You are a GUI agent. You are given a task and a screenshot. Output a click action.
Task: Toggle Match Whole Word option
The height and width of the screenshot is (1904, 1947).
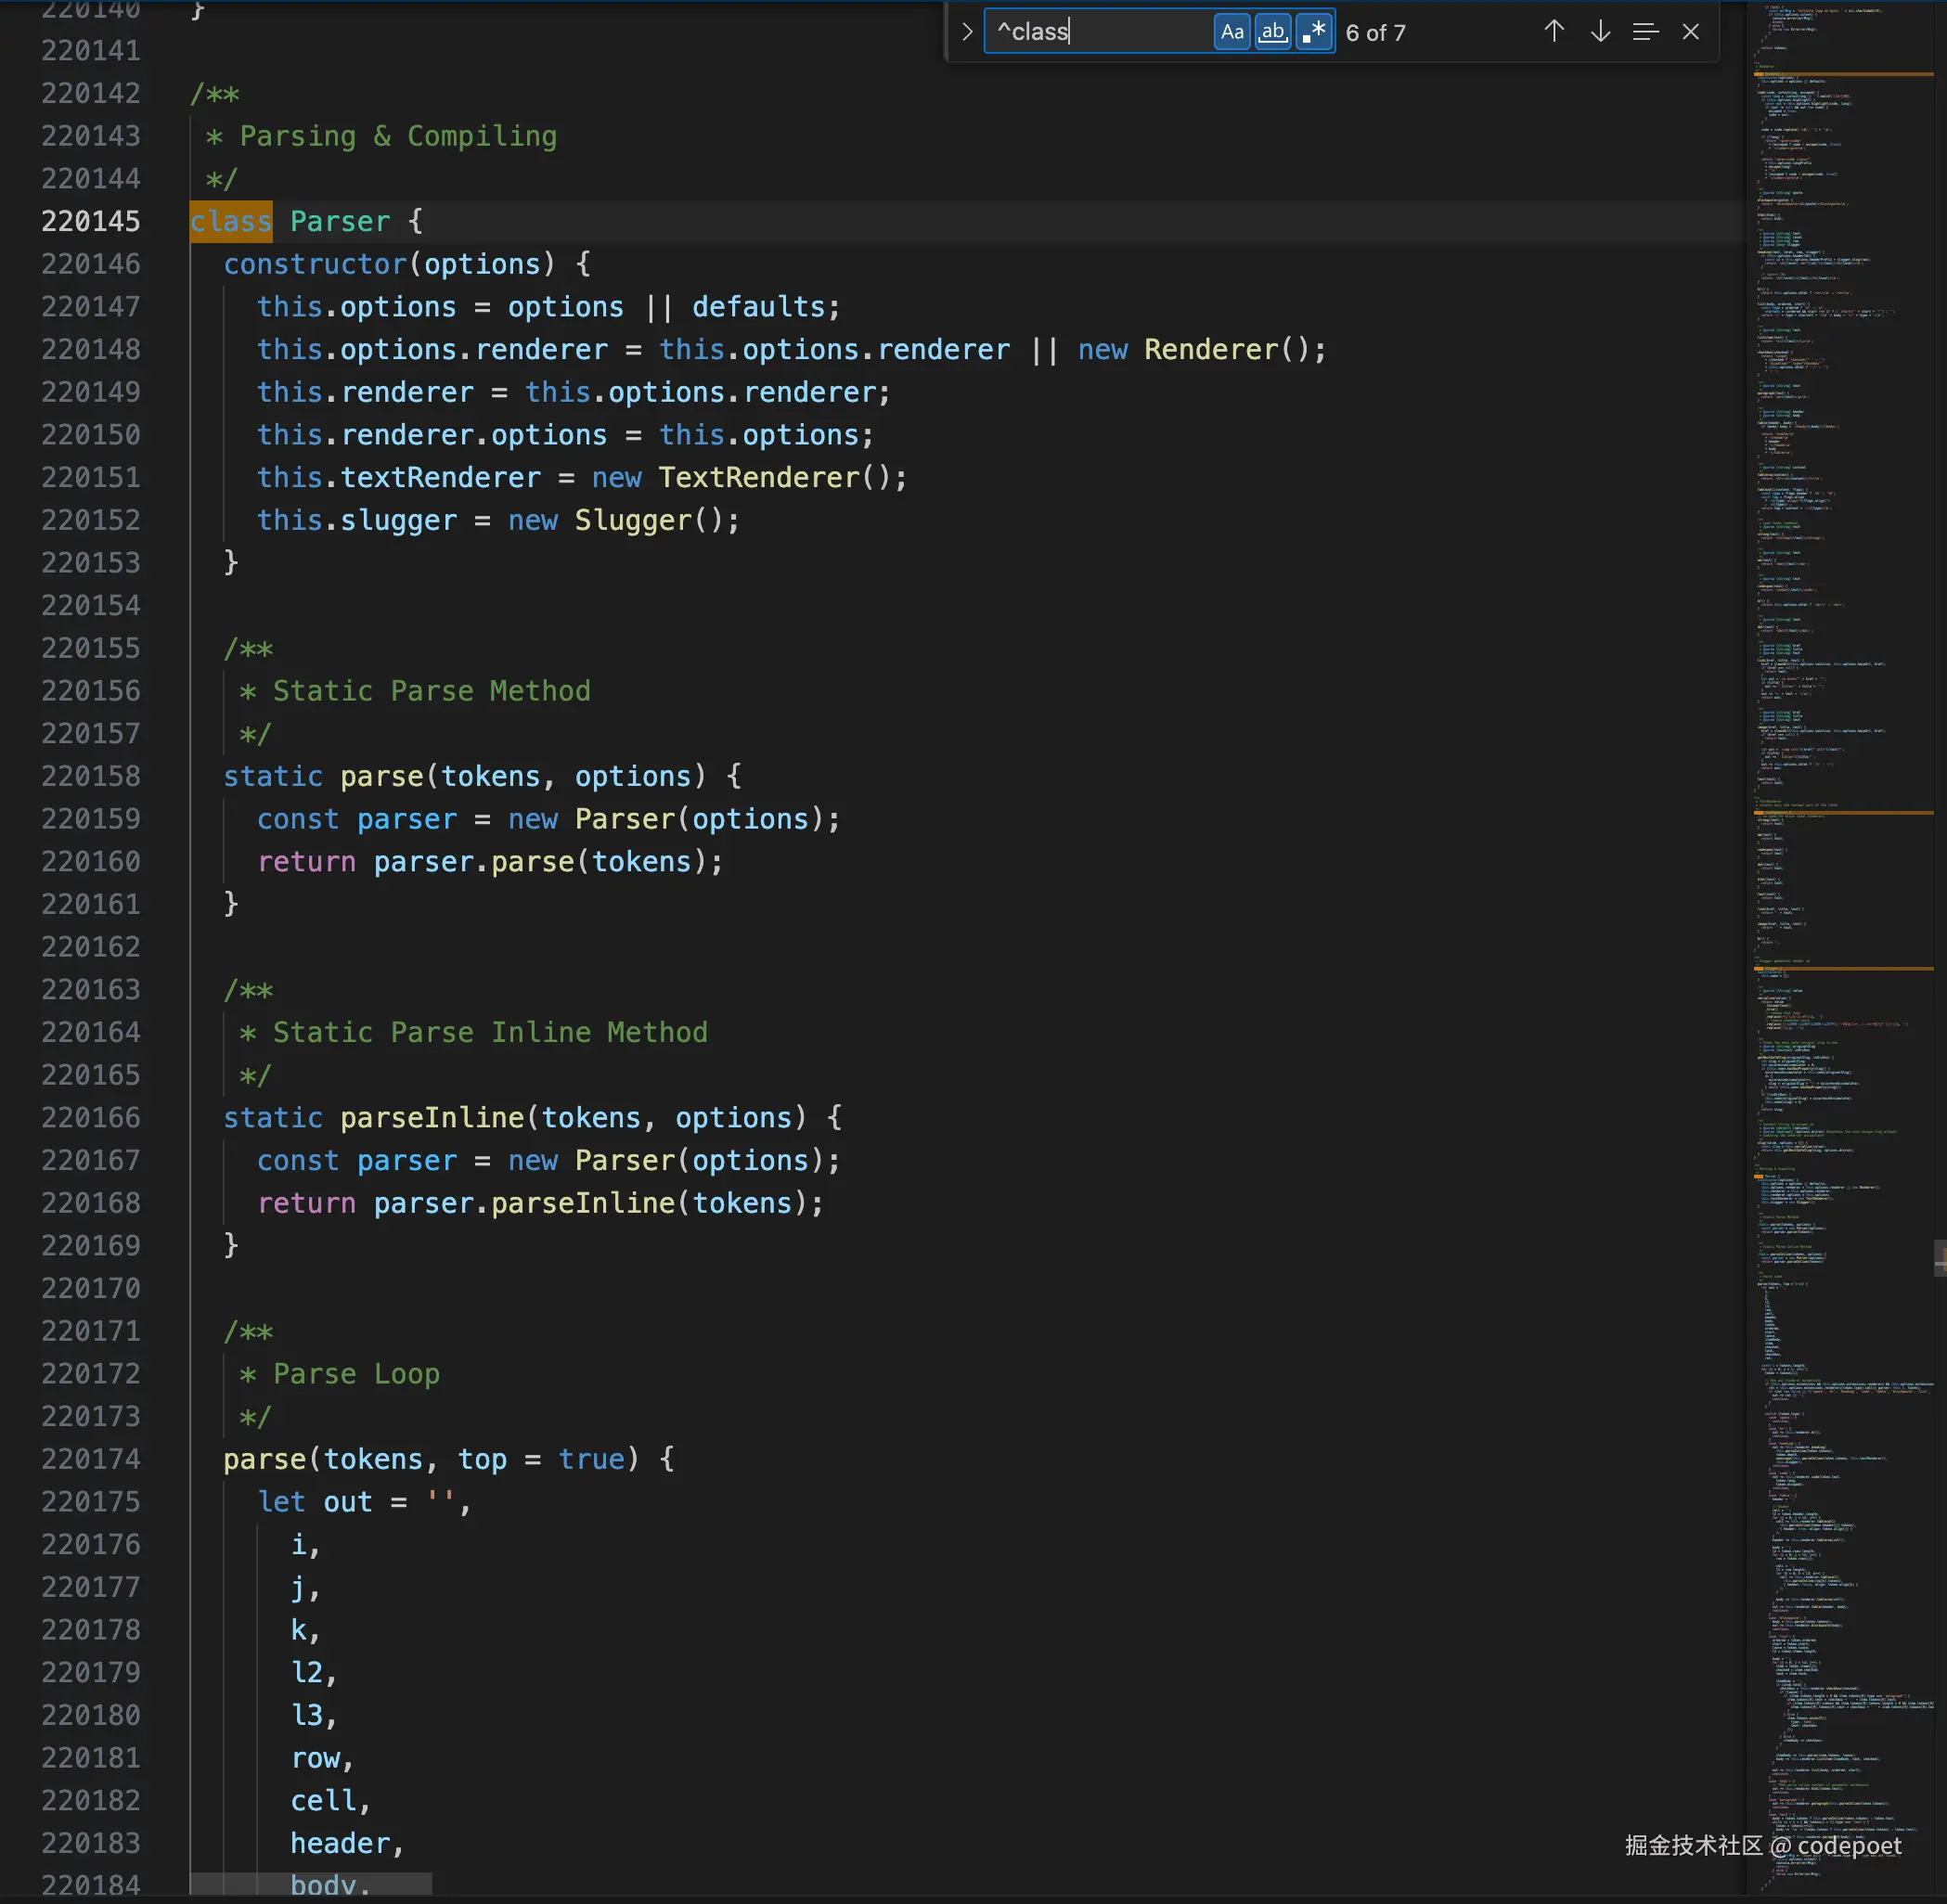point(1273,32)
